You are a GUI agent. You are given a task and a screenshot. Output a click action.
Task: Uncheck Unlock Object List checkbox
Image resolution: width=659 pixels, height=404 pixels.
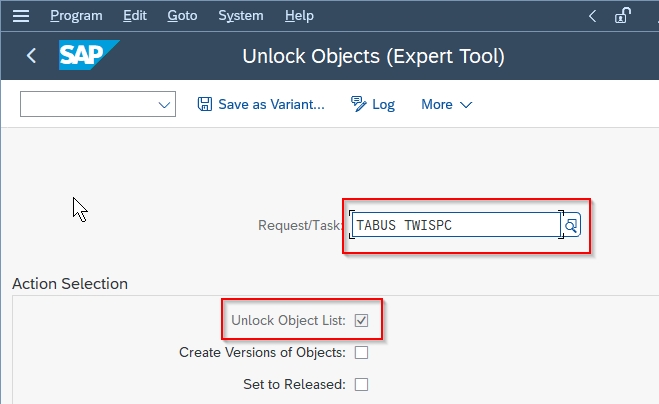coord(361,320)
